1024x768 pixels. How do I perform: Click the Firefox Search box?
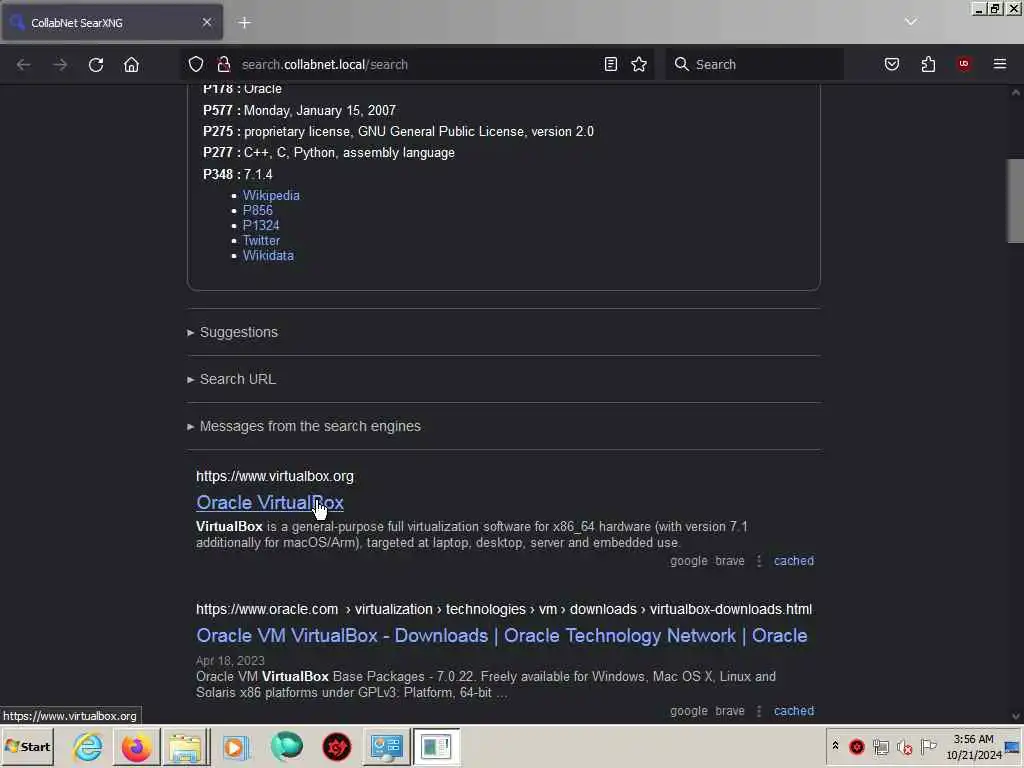(754, 64)
